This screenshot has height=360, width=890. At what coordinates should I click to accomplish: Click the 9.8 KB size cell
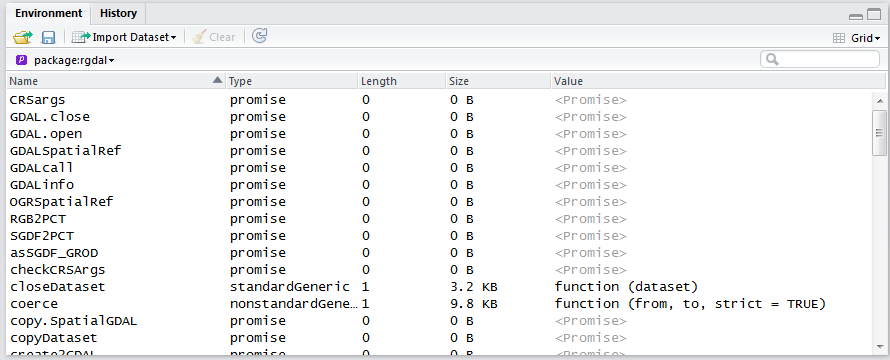click(473, 304)
